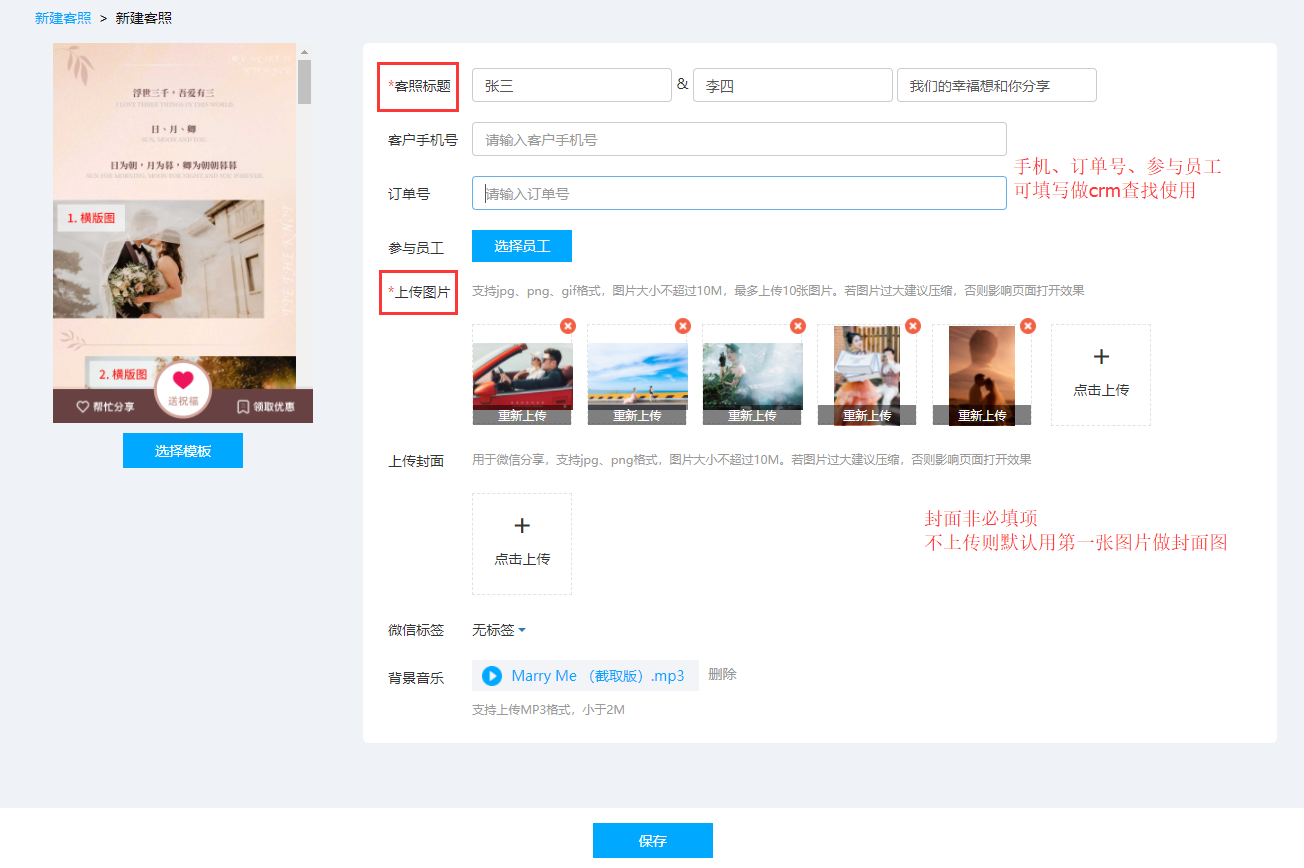Upload a cover image via 点击上传 box
Viewport: 1304px width, 868px height.
click(x=522, y=544)
